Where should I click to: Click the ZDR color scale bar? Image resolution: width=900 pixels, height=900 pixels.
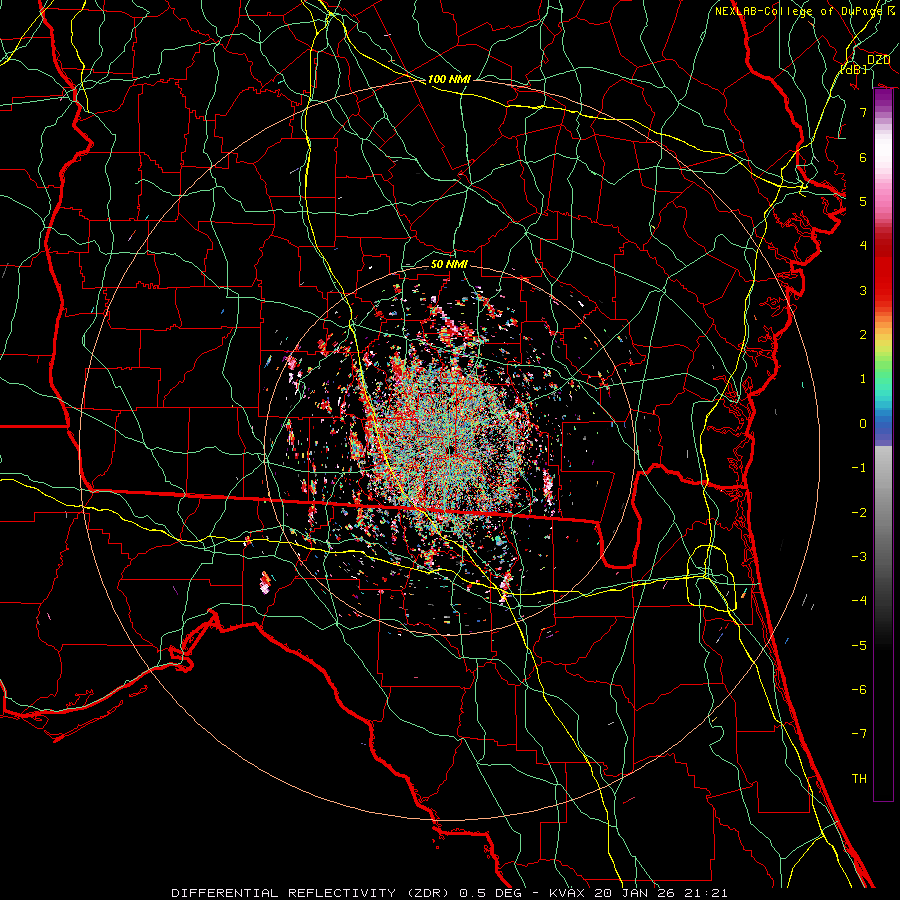[883, 444]
